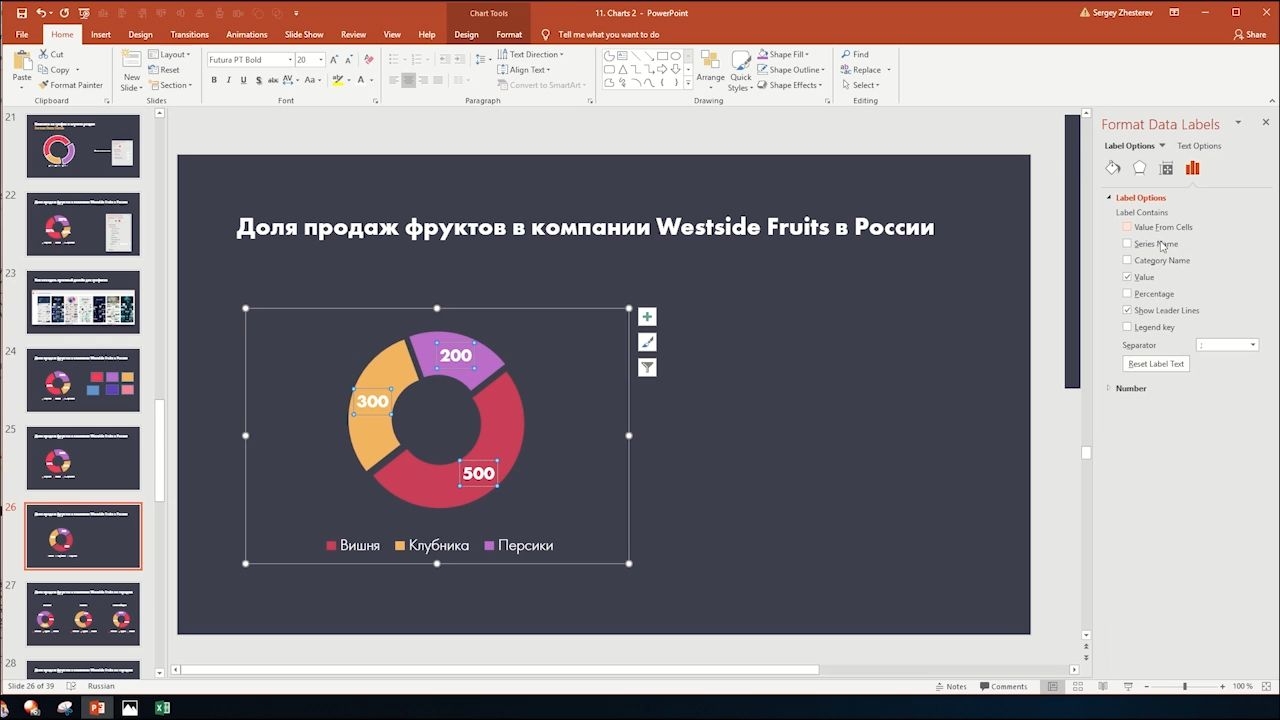Viewport: 1280px width, 720px height.
Task: Select the Effects pentagon icon
Action: pyautogui.click(x=1139, y=168)
